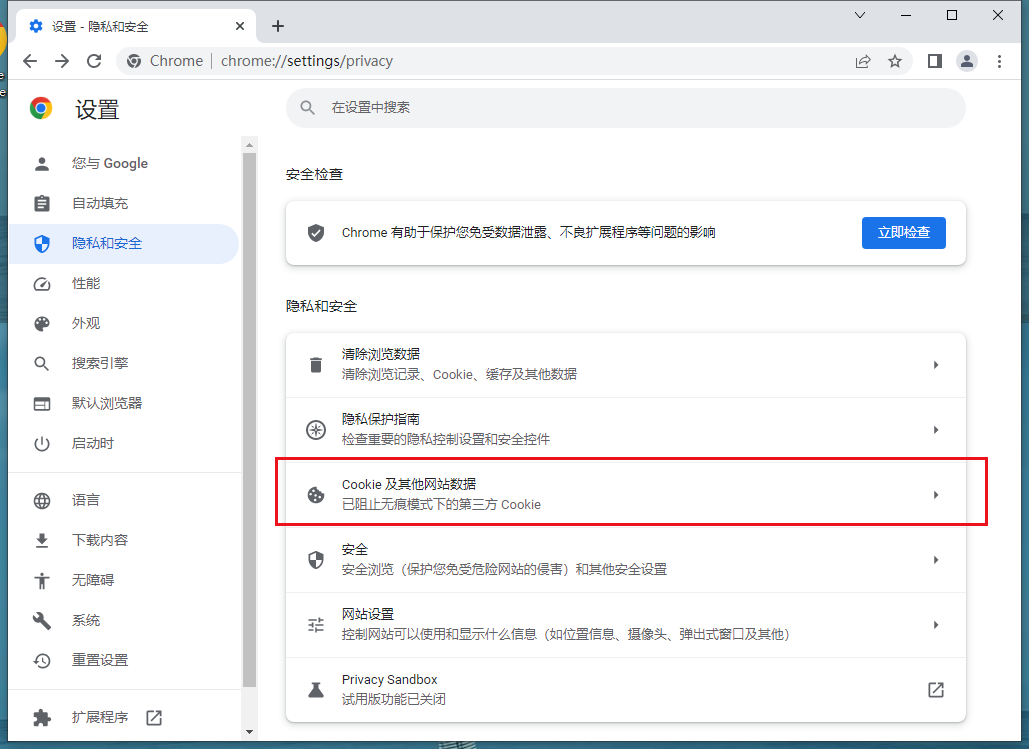Click the puzzle icon for 扩展程序
The height and width of the screenshot is (749, 1029).
tap(42, 717)
